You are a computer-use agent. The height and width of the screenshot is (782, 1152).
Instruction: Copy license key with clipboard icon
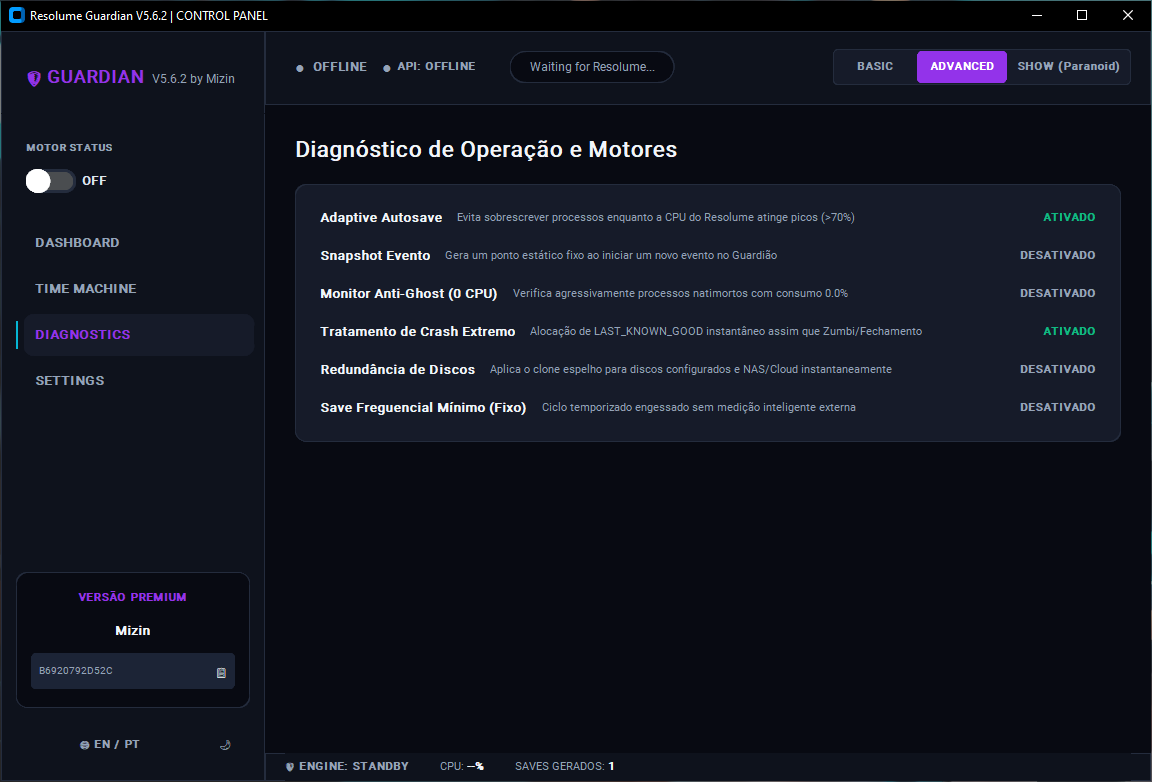[x=221, y=672]
